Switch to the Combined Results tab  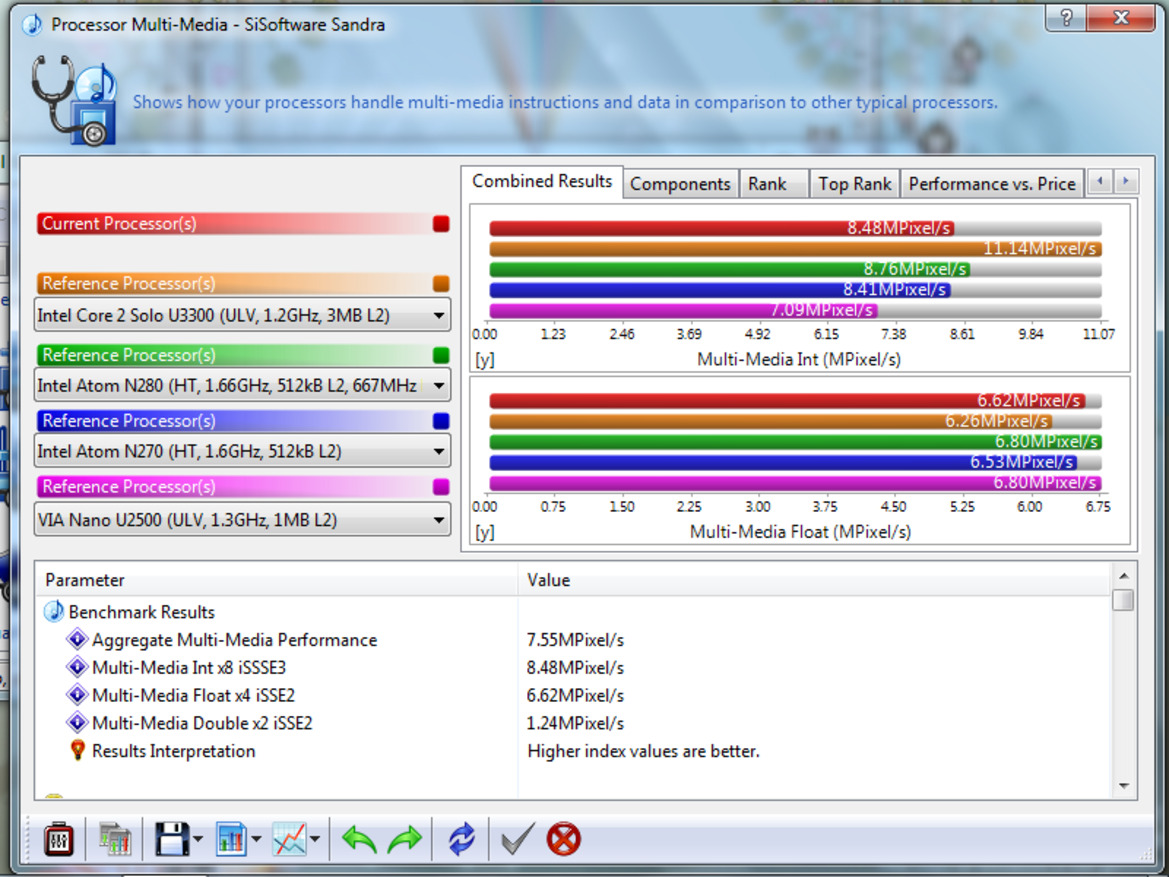click(x=542, y=181)
